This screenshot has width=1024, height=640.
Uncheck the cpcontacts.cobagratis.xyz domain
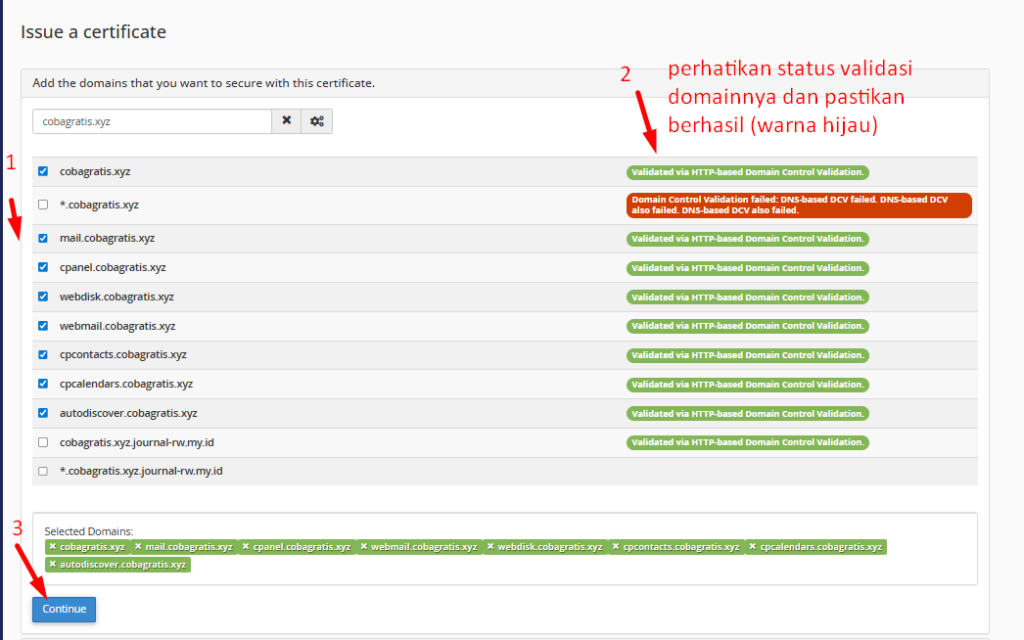click(42, 354)
